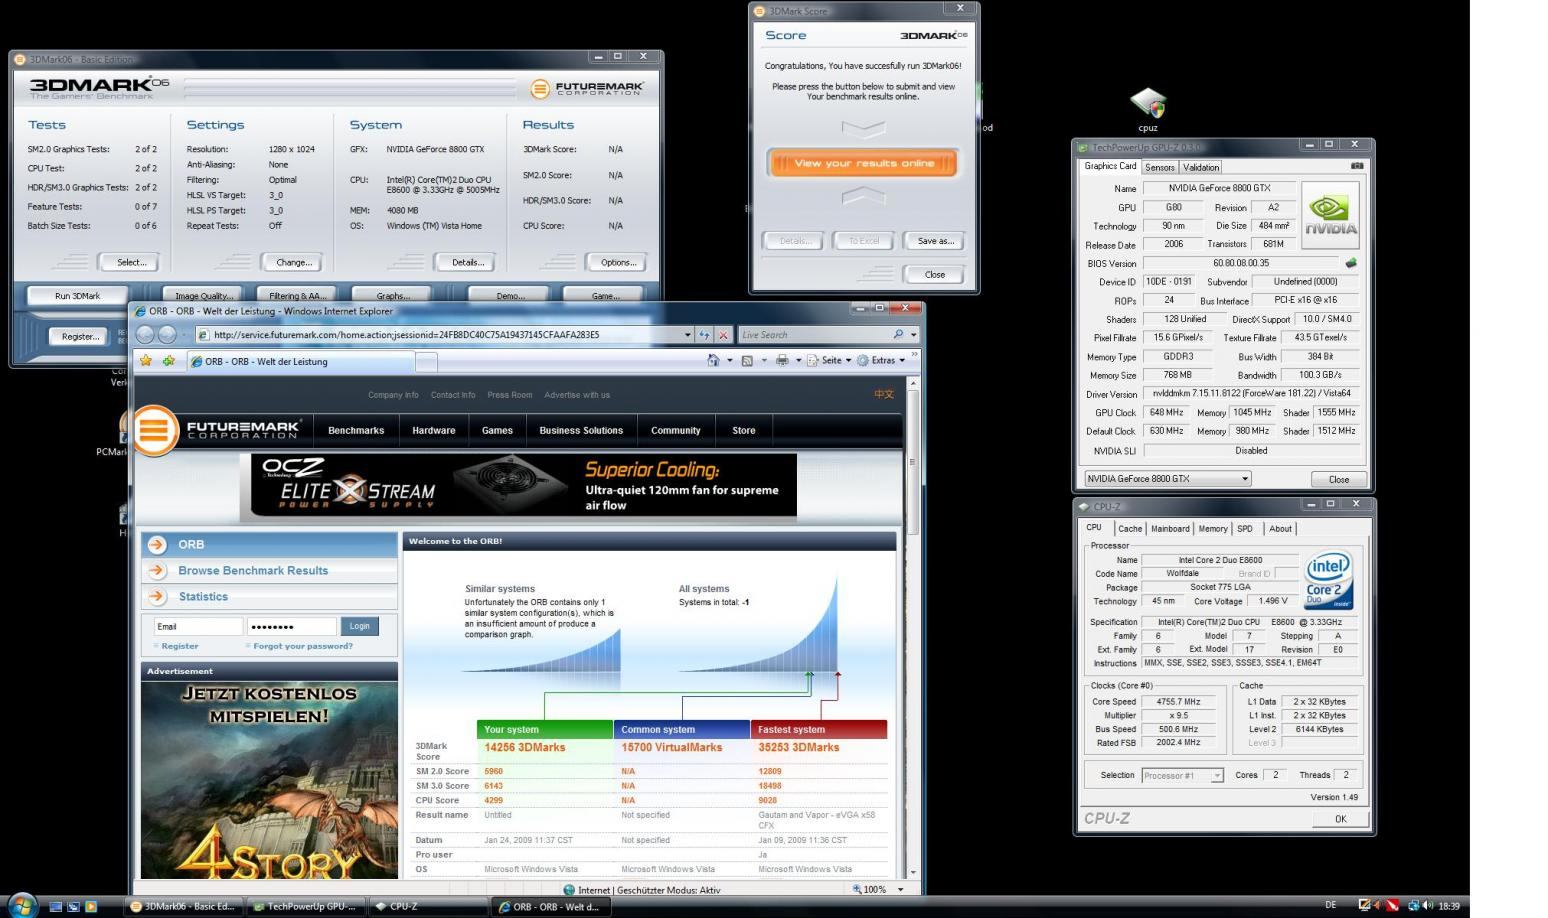This screenshot has height=918, width=1548.
Task: Click the Add to Favorites icon
Action: (x=168, y=361)
